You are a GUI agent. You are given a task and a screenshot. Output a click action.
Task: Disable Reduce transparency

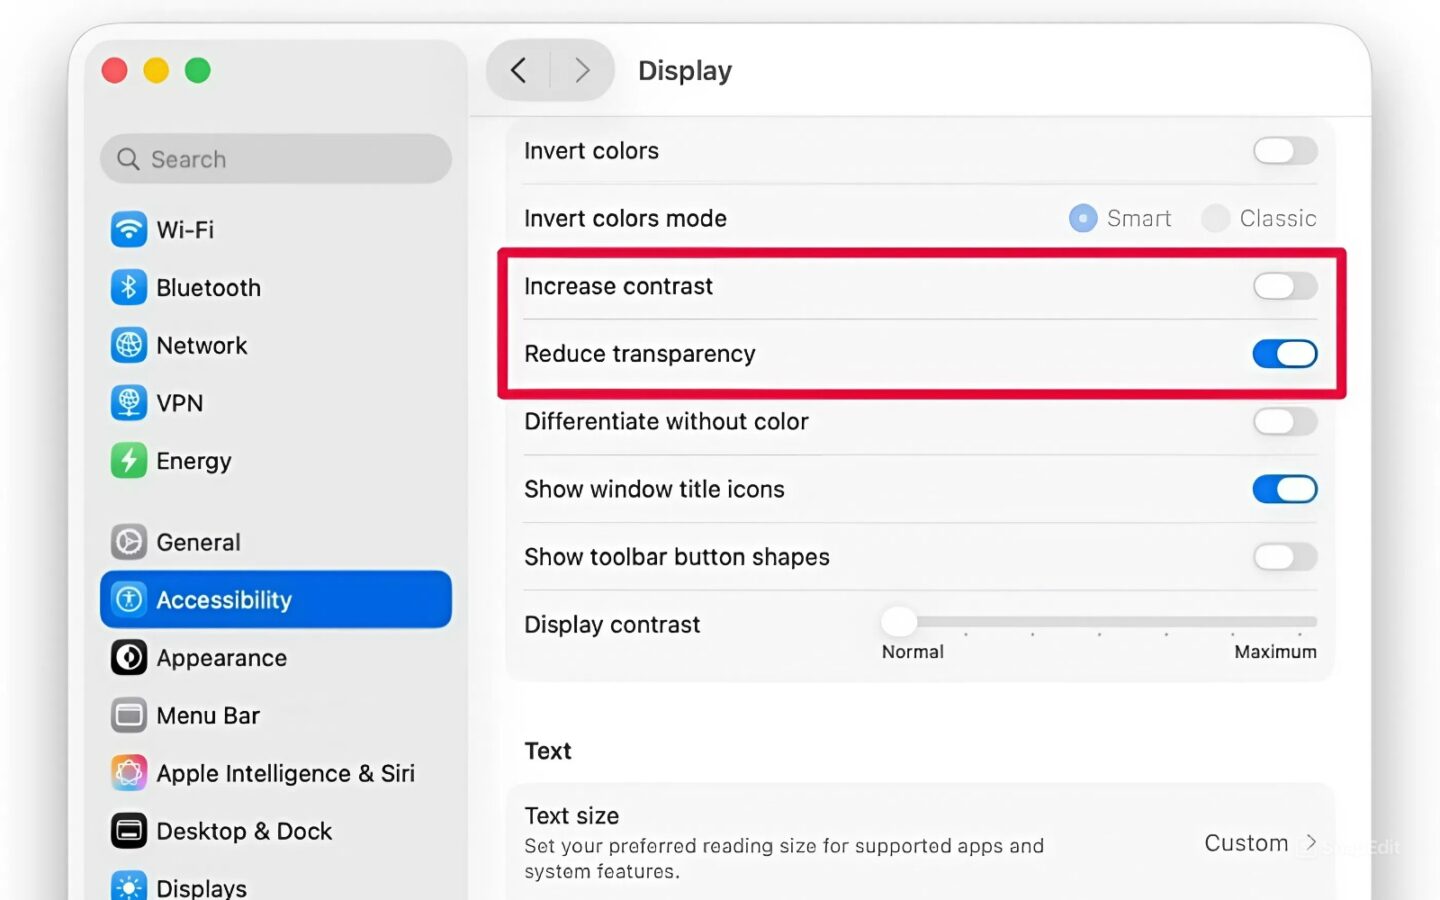coord(1284,353)
